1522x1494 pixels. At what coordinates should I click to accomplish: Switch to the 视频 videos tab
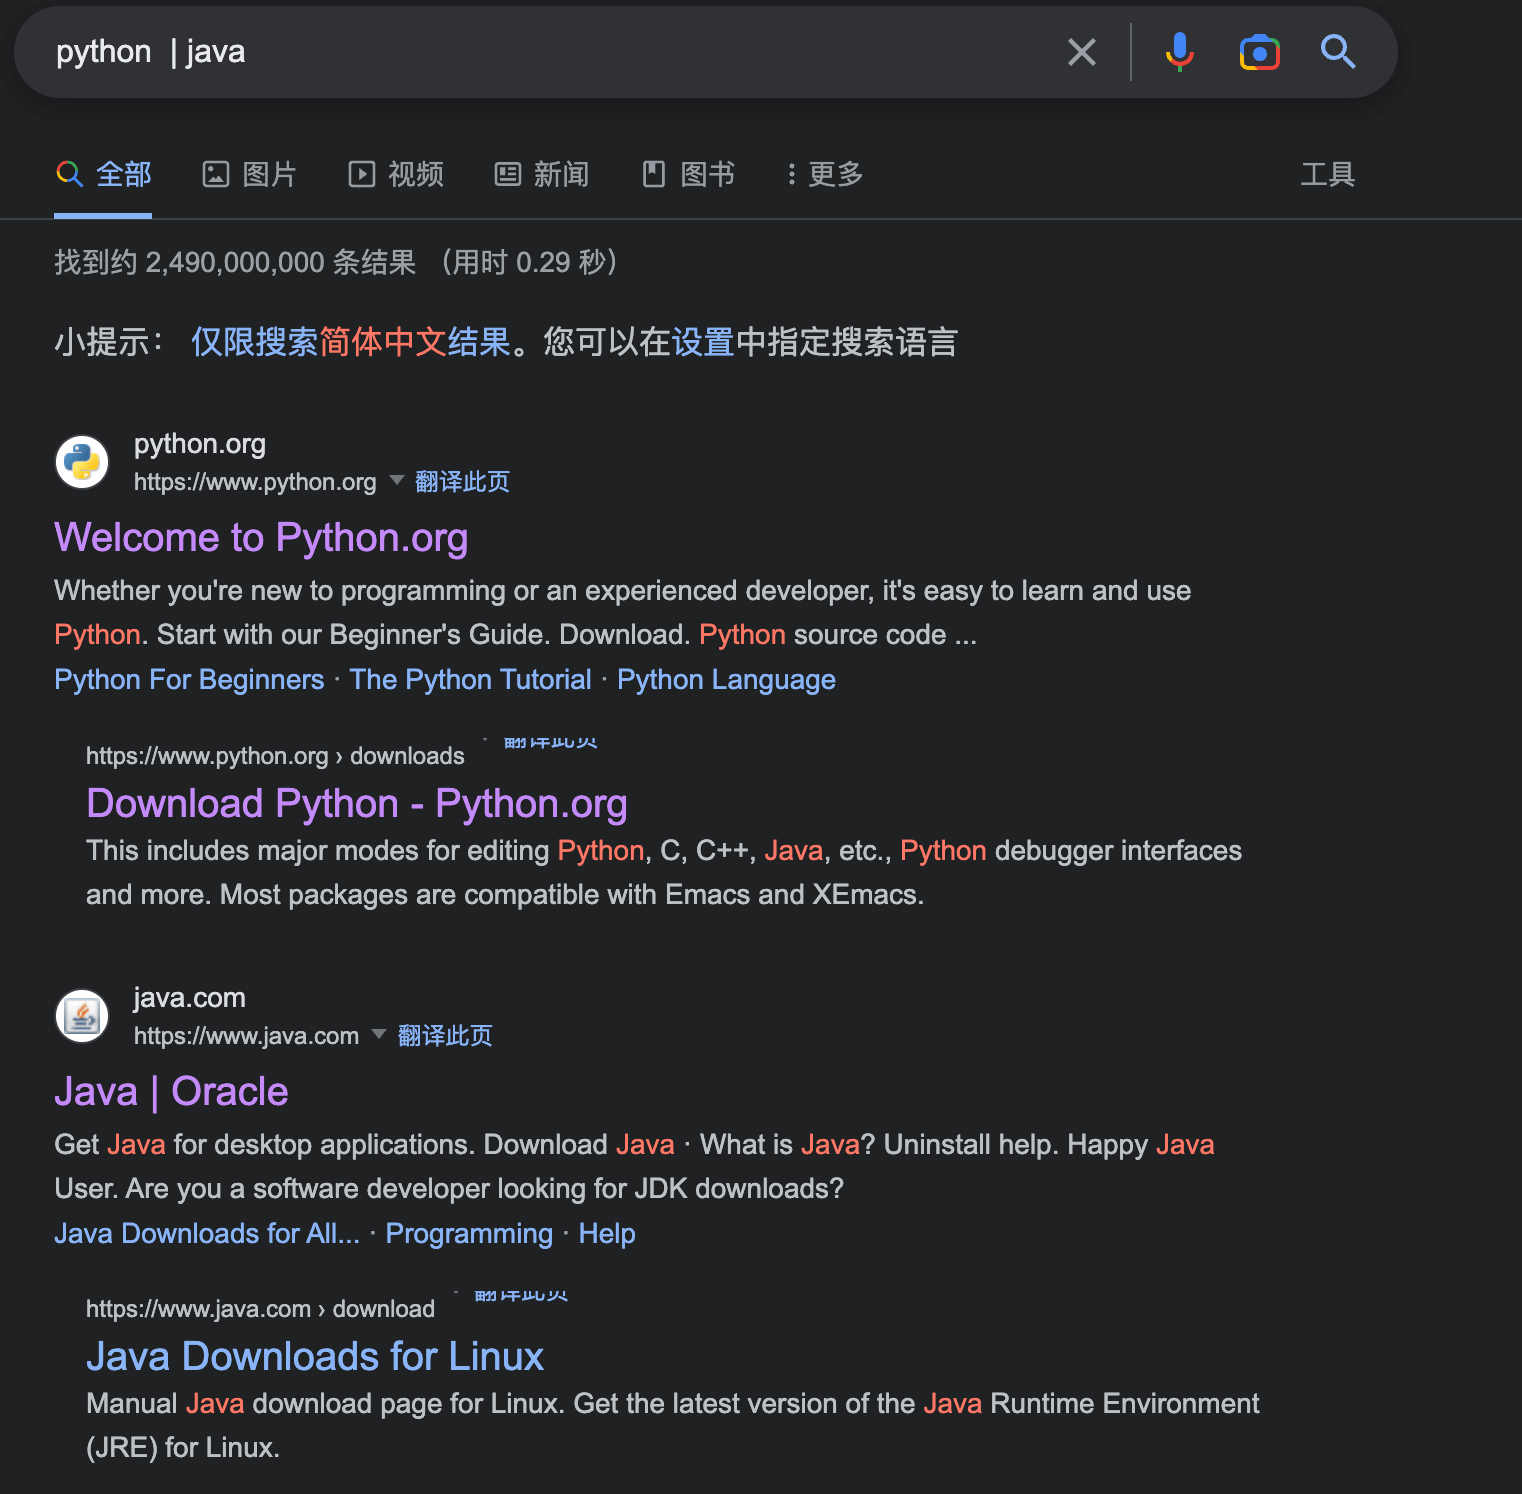point(396,175)
